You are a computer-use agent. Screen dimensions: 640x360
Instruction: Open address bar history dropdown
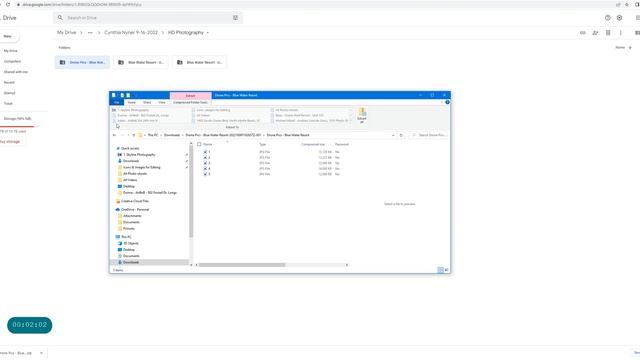point(393,135)
